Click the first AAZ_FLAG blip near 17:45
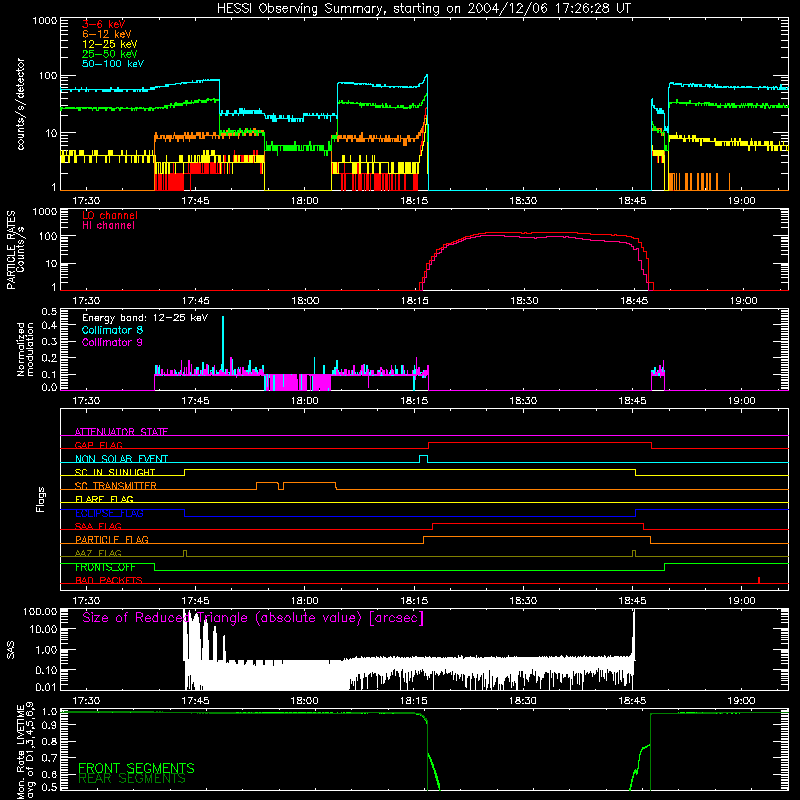 click(x=185, y=553)
